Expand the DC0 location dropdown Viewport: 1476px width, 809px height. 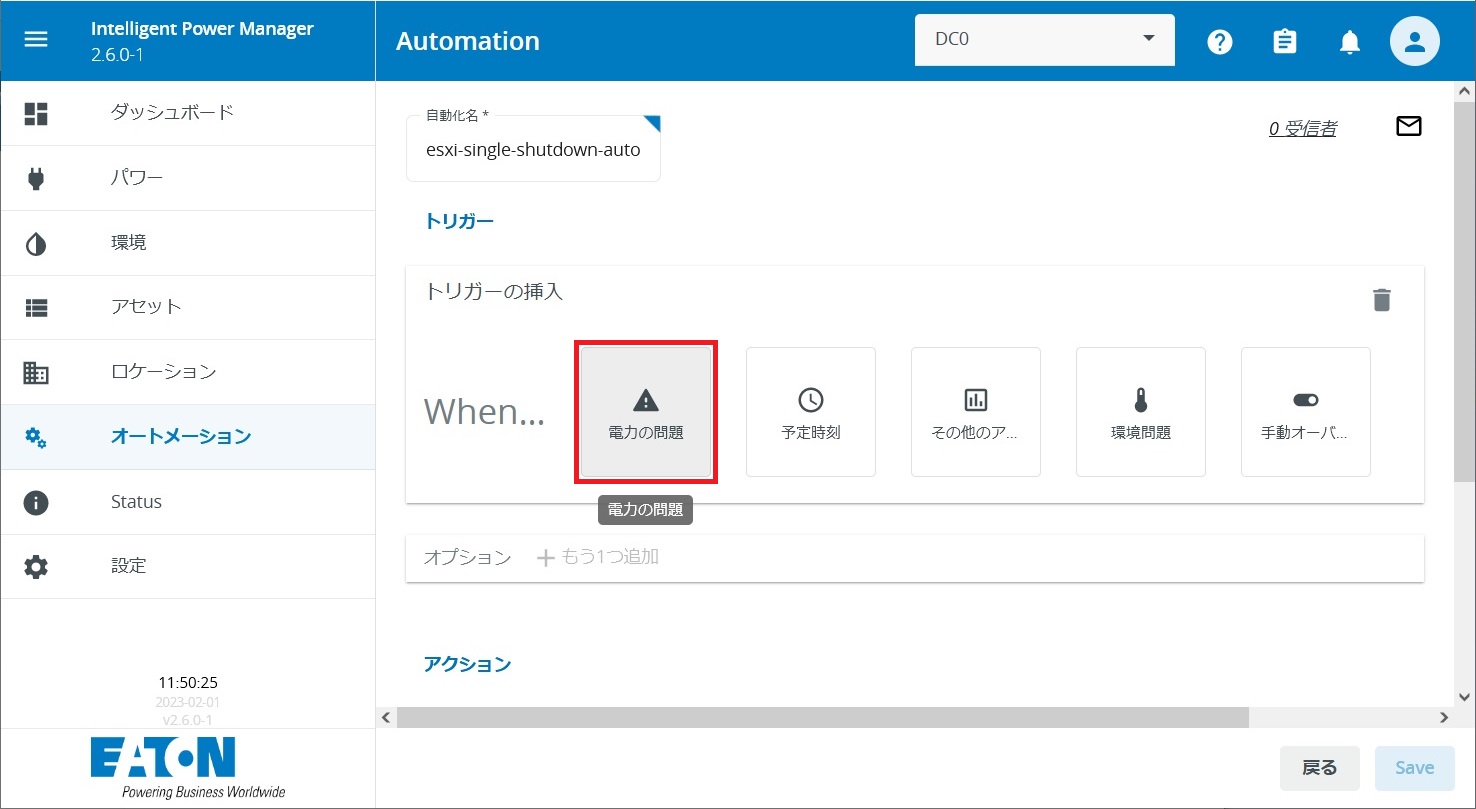point(1044,40)
